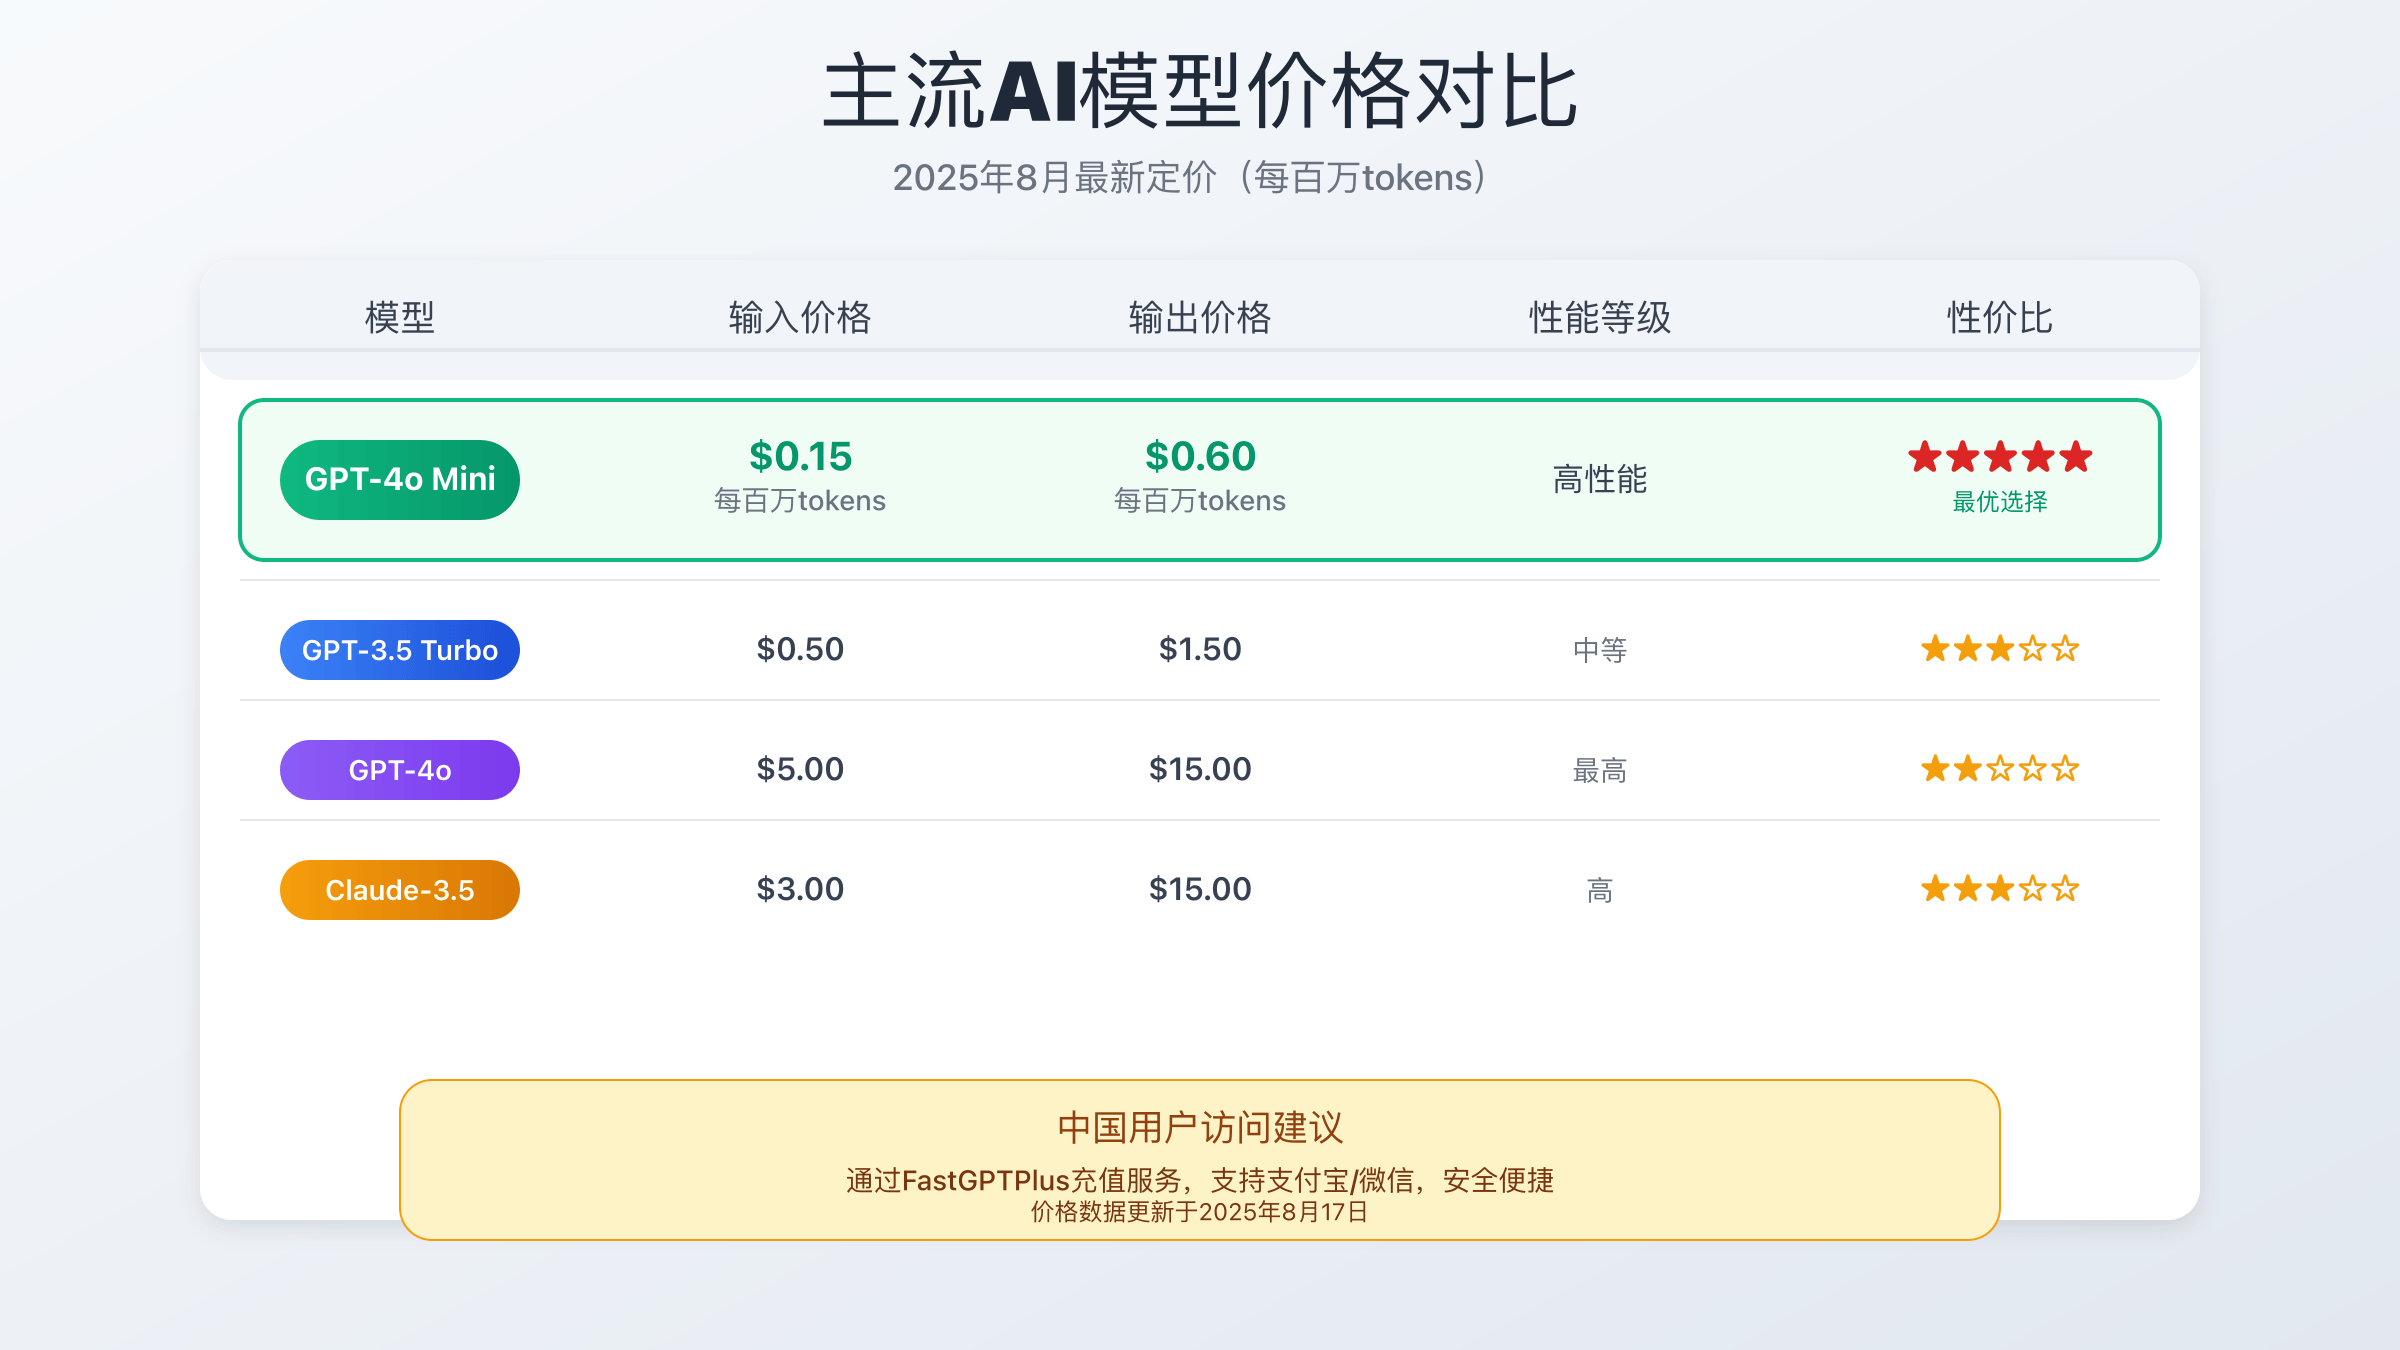2400x1350 pixels.
Task: Click the 最高 performance label
Action: [1600, 771]
